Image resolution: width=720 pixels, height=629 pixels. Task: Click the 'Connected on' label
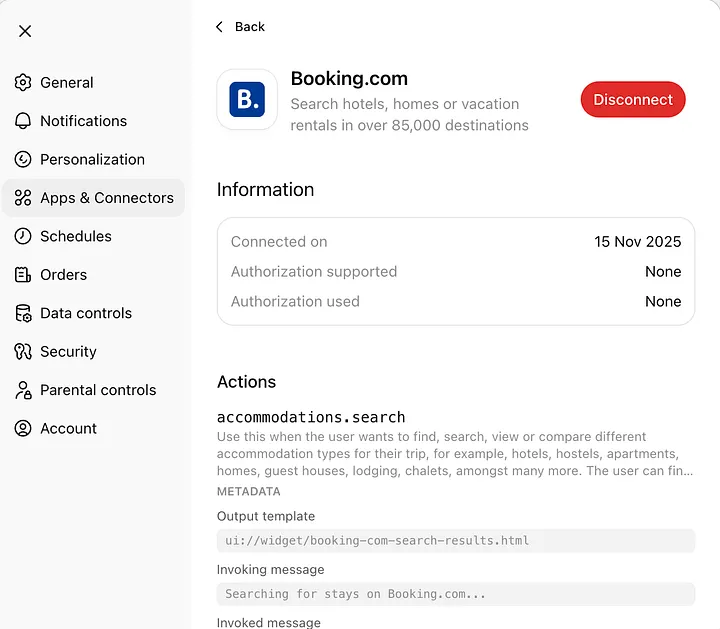(x=279, y=242)
